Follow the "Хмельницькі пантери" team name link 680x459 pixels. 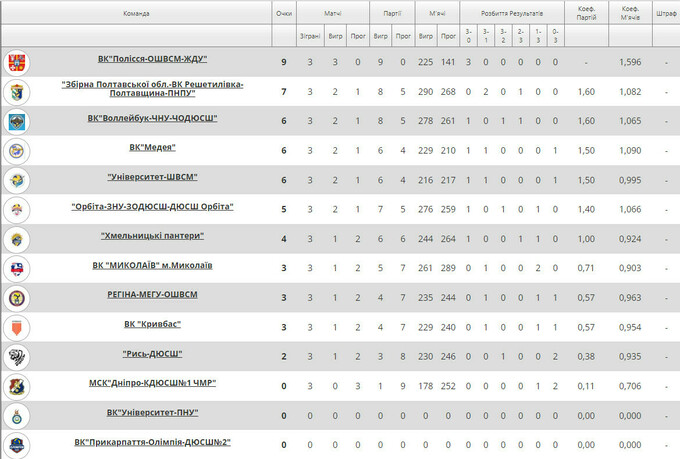152,236
